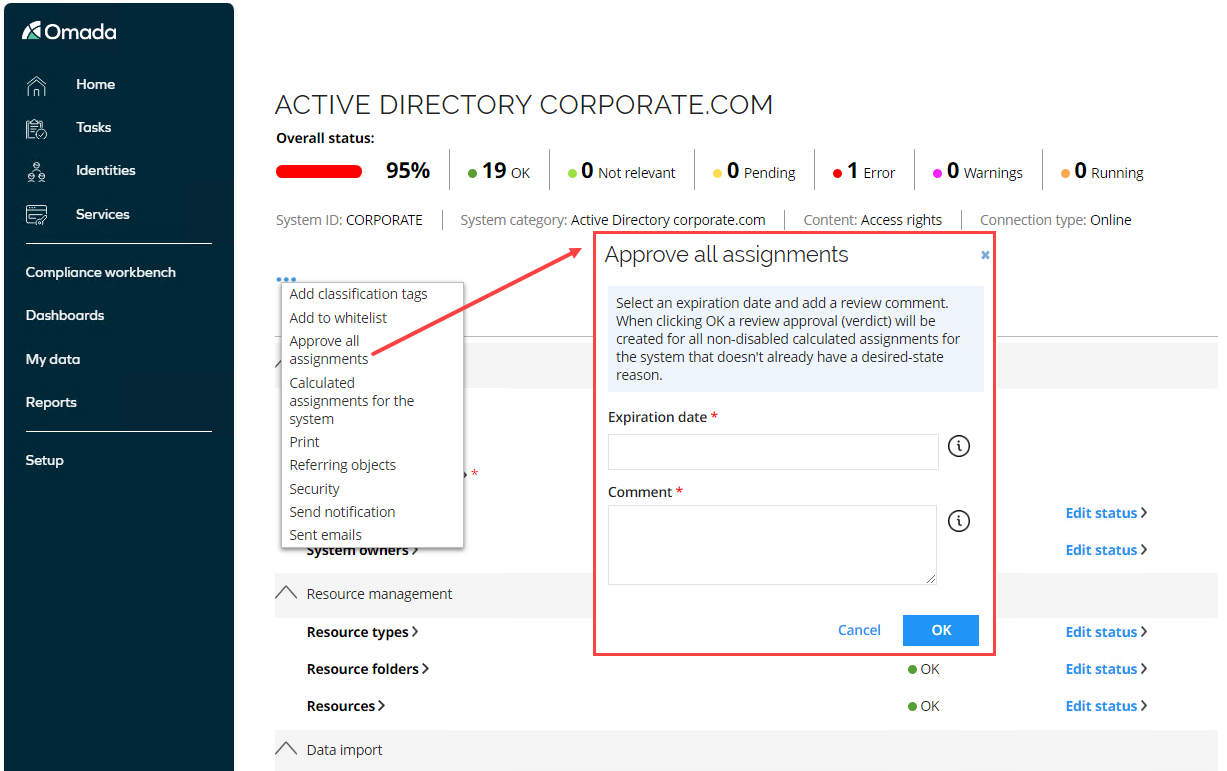Collapse the Resource management section
1227x771 pixels.
(x=286, y=593)
